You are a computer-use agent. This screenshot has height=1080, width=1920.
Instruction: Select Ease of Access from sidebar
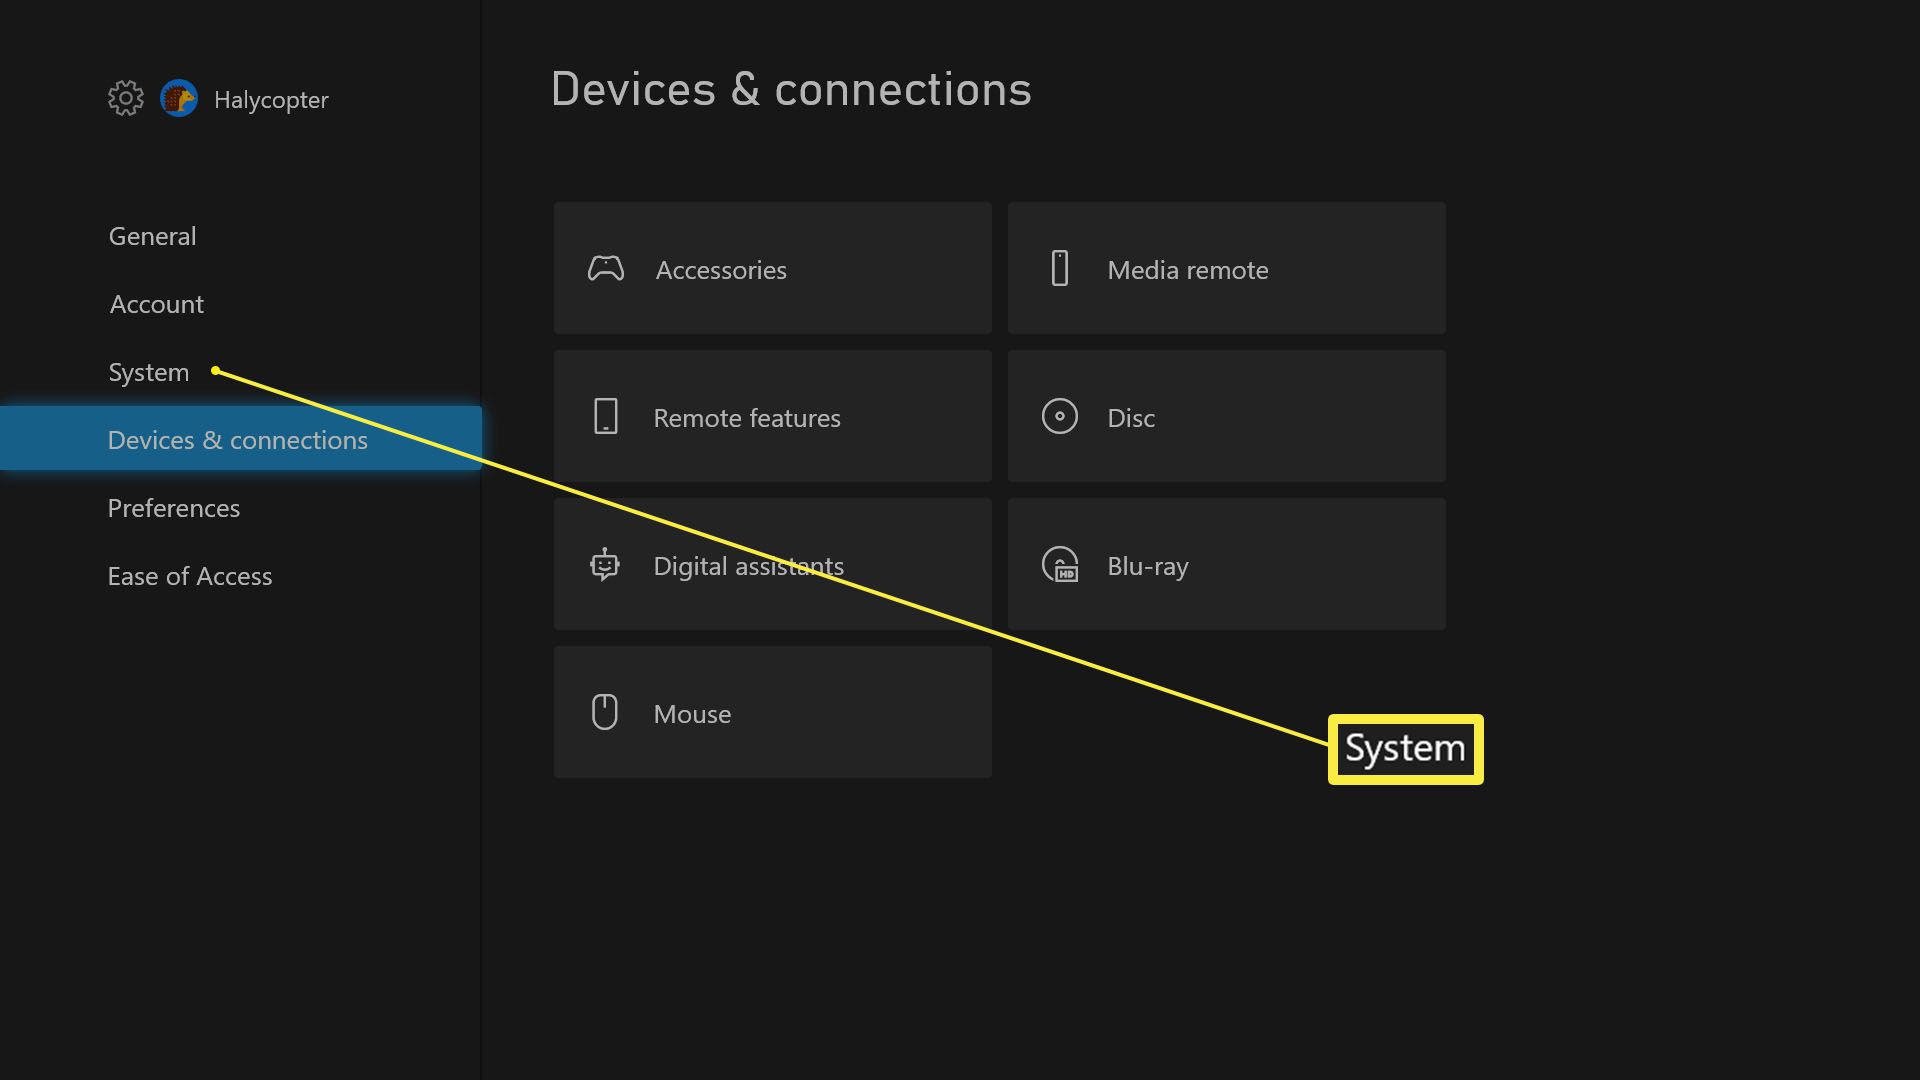pos(190,574)
